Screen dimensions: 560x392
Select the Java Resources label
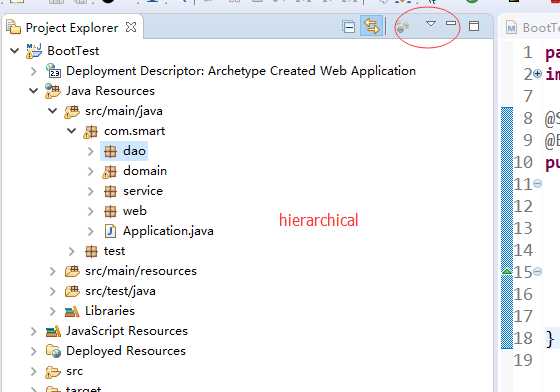[x=110, y=91]
